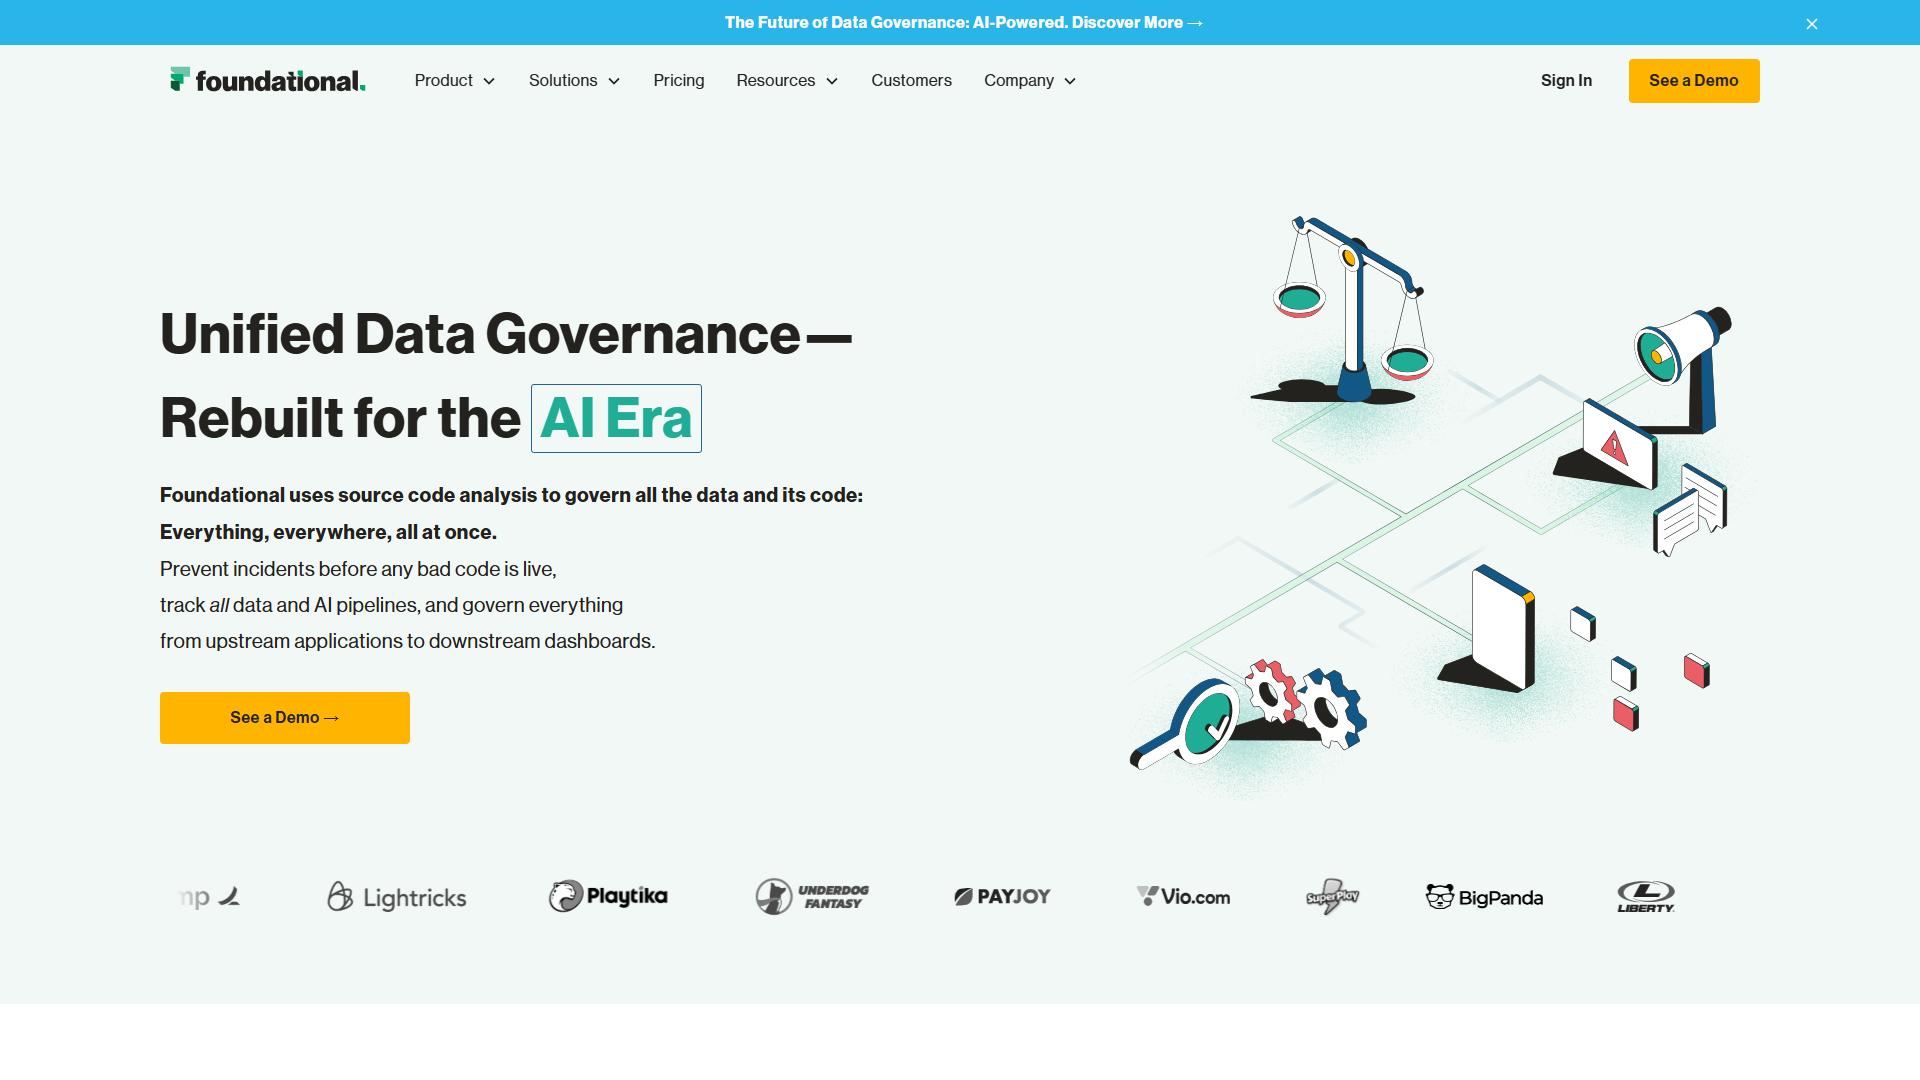Click the Liberty customer logo
This screenshot has width=1920, height=1080.
click(1646, 896)
